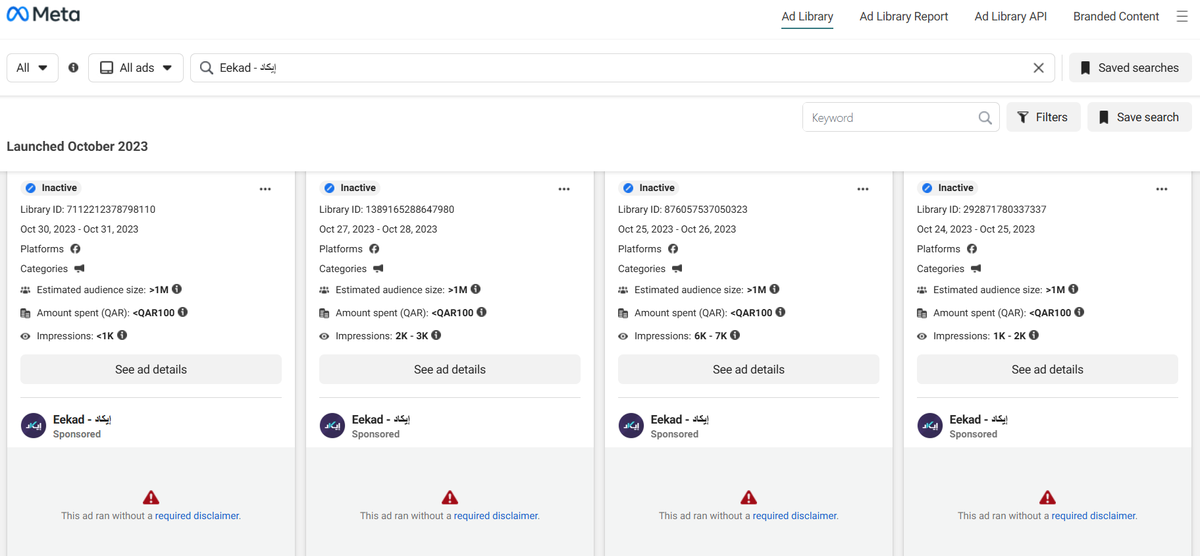The height and width of the screenshot is (556, 1200).
Task: Click megaphone category icon on Oct 25 ad
Action: (677, 268)
